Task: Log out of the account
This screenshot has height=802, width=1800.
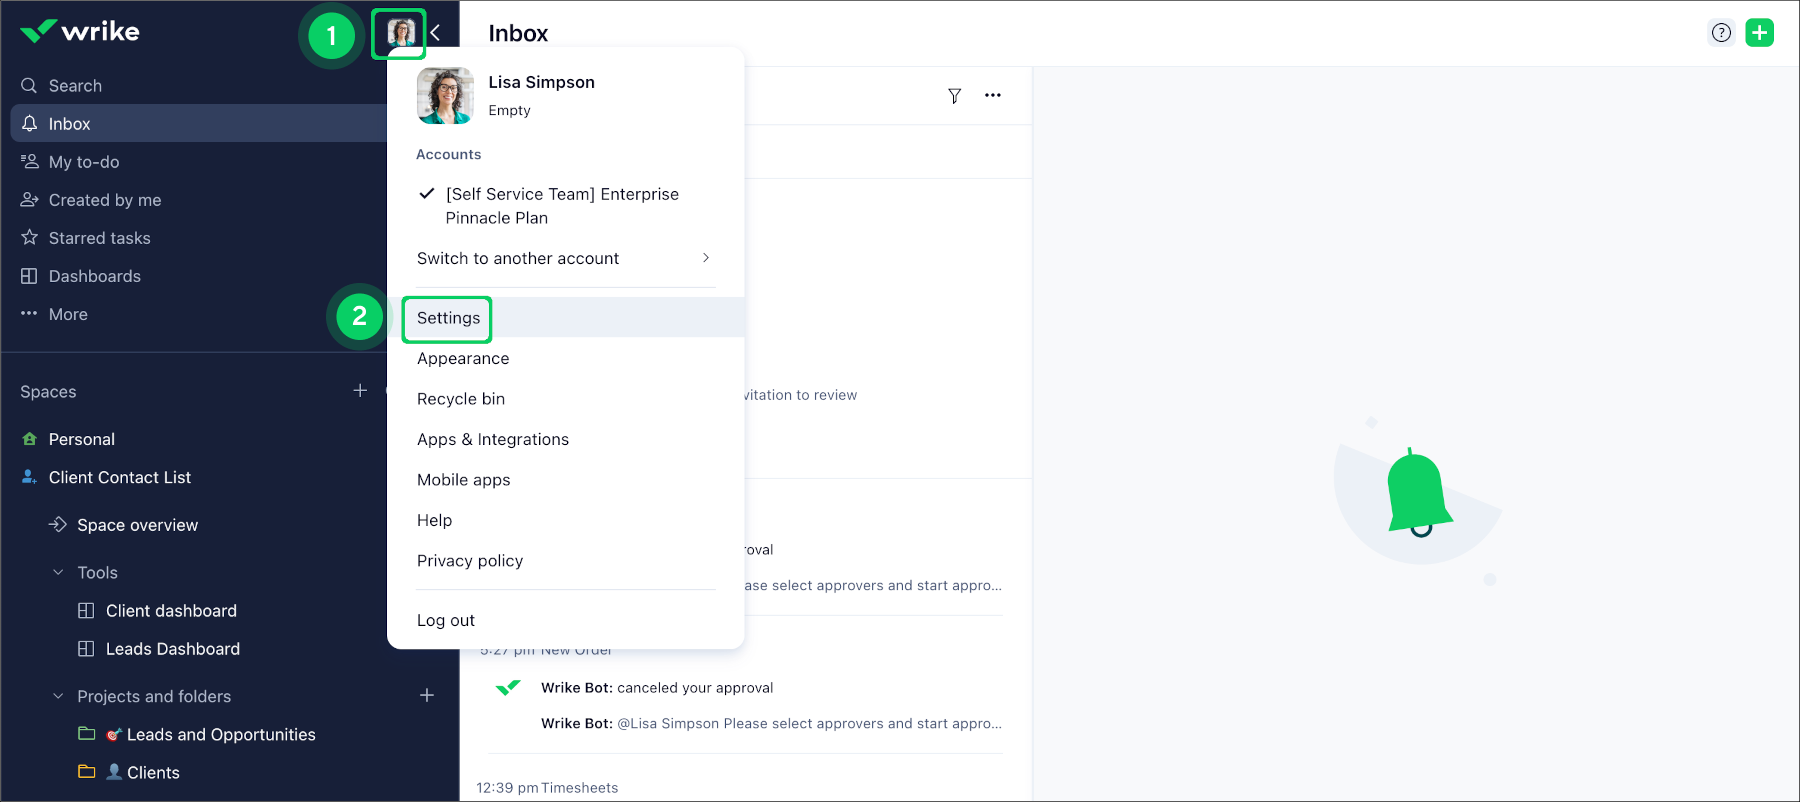Action: tap(446, 621)
